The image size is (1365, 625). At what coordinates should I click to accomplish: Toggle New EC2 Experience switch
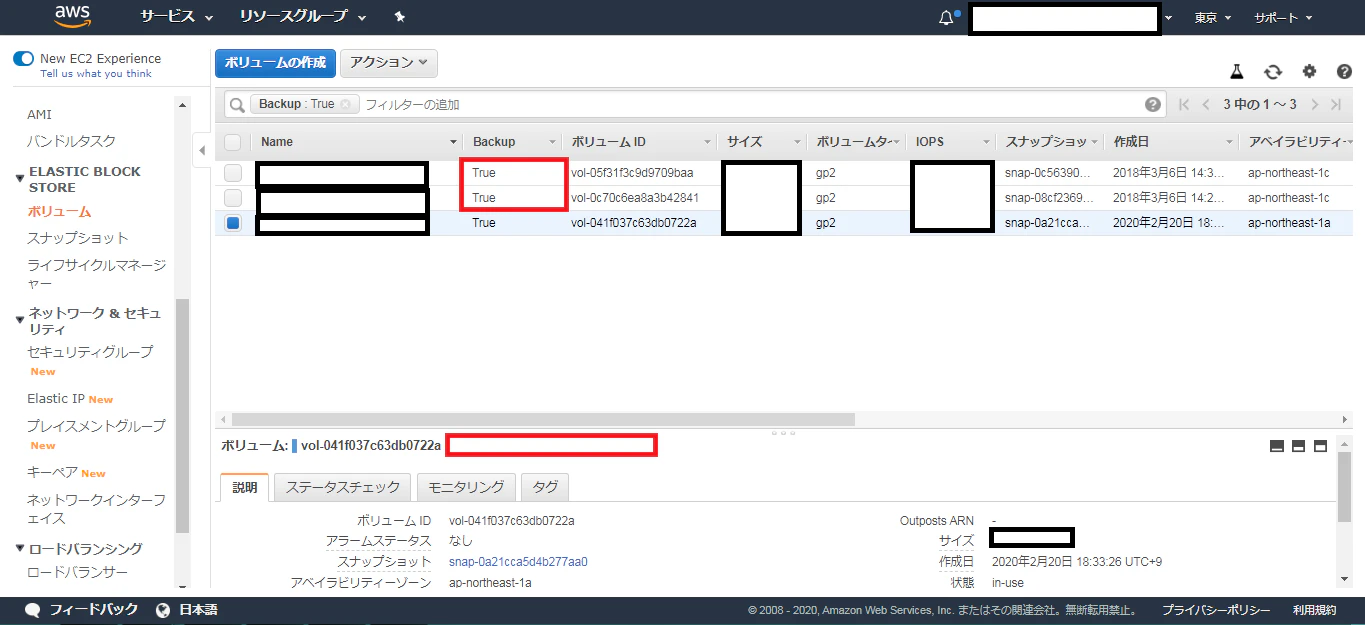coord(23,59)
